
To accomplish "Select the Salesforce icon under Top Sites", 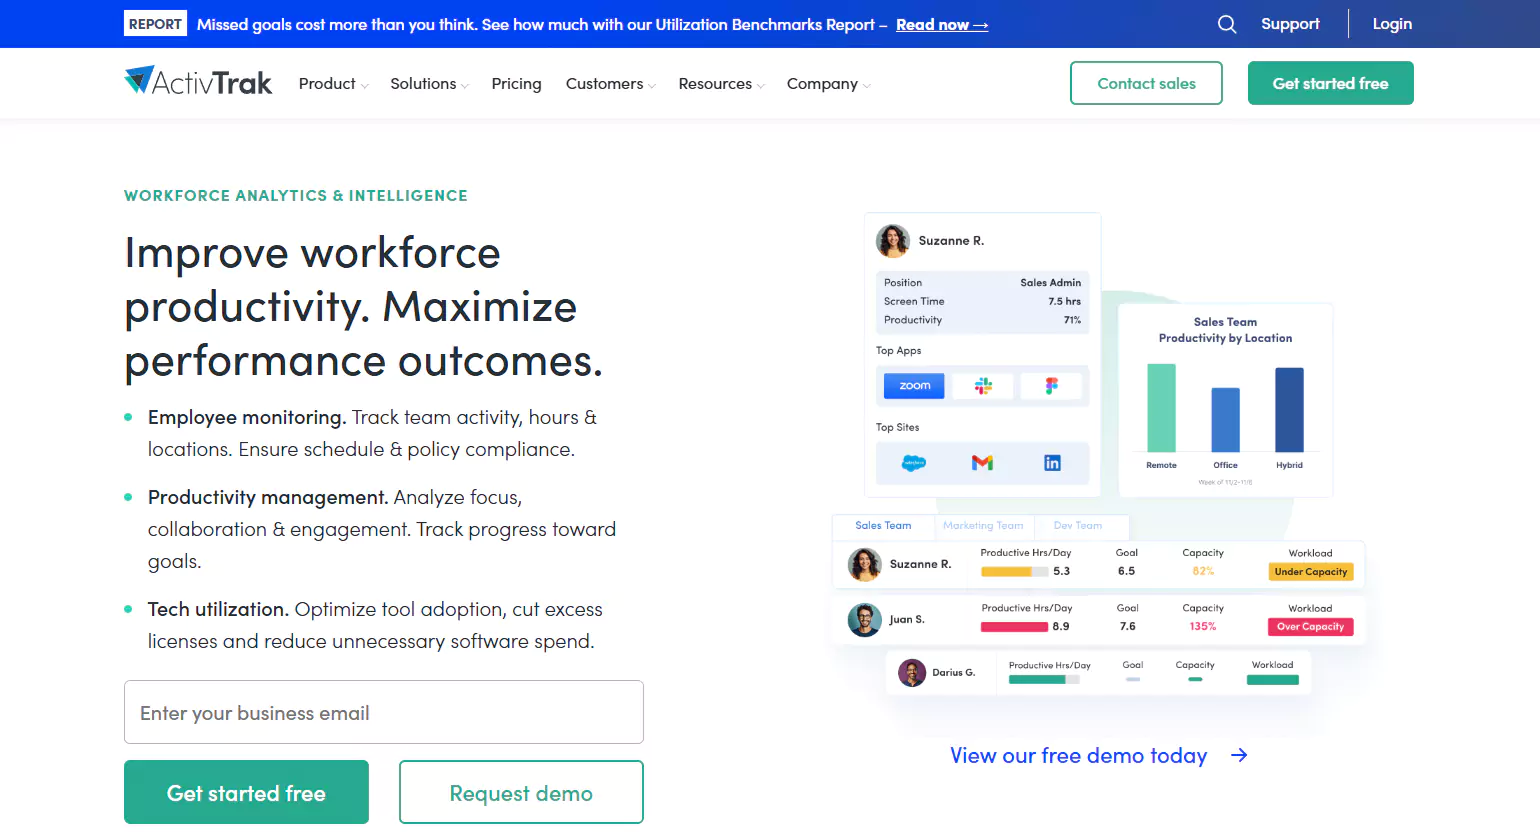I will [913, 462].
